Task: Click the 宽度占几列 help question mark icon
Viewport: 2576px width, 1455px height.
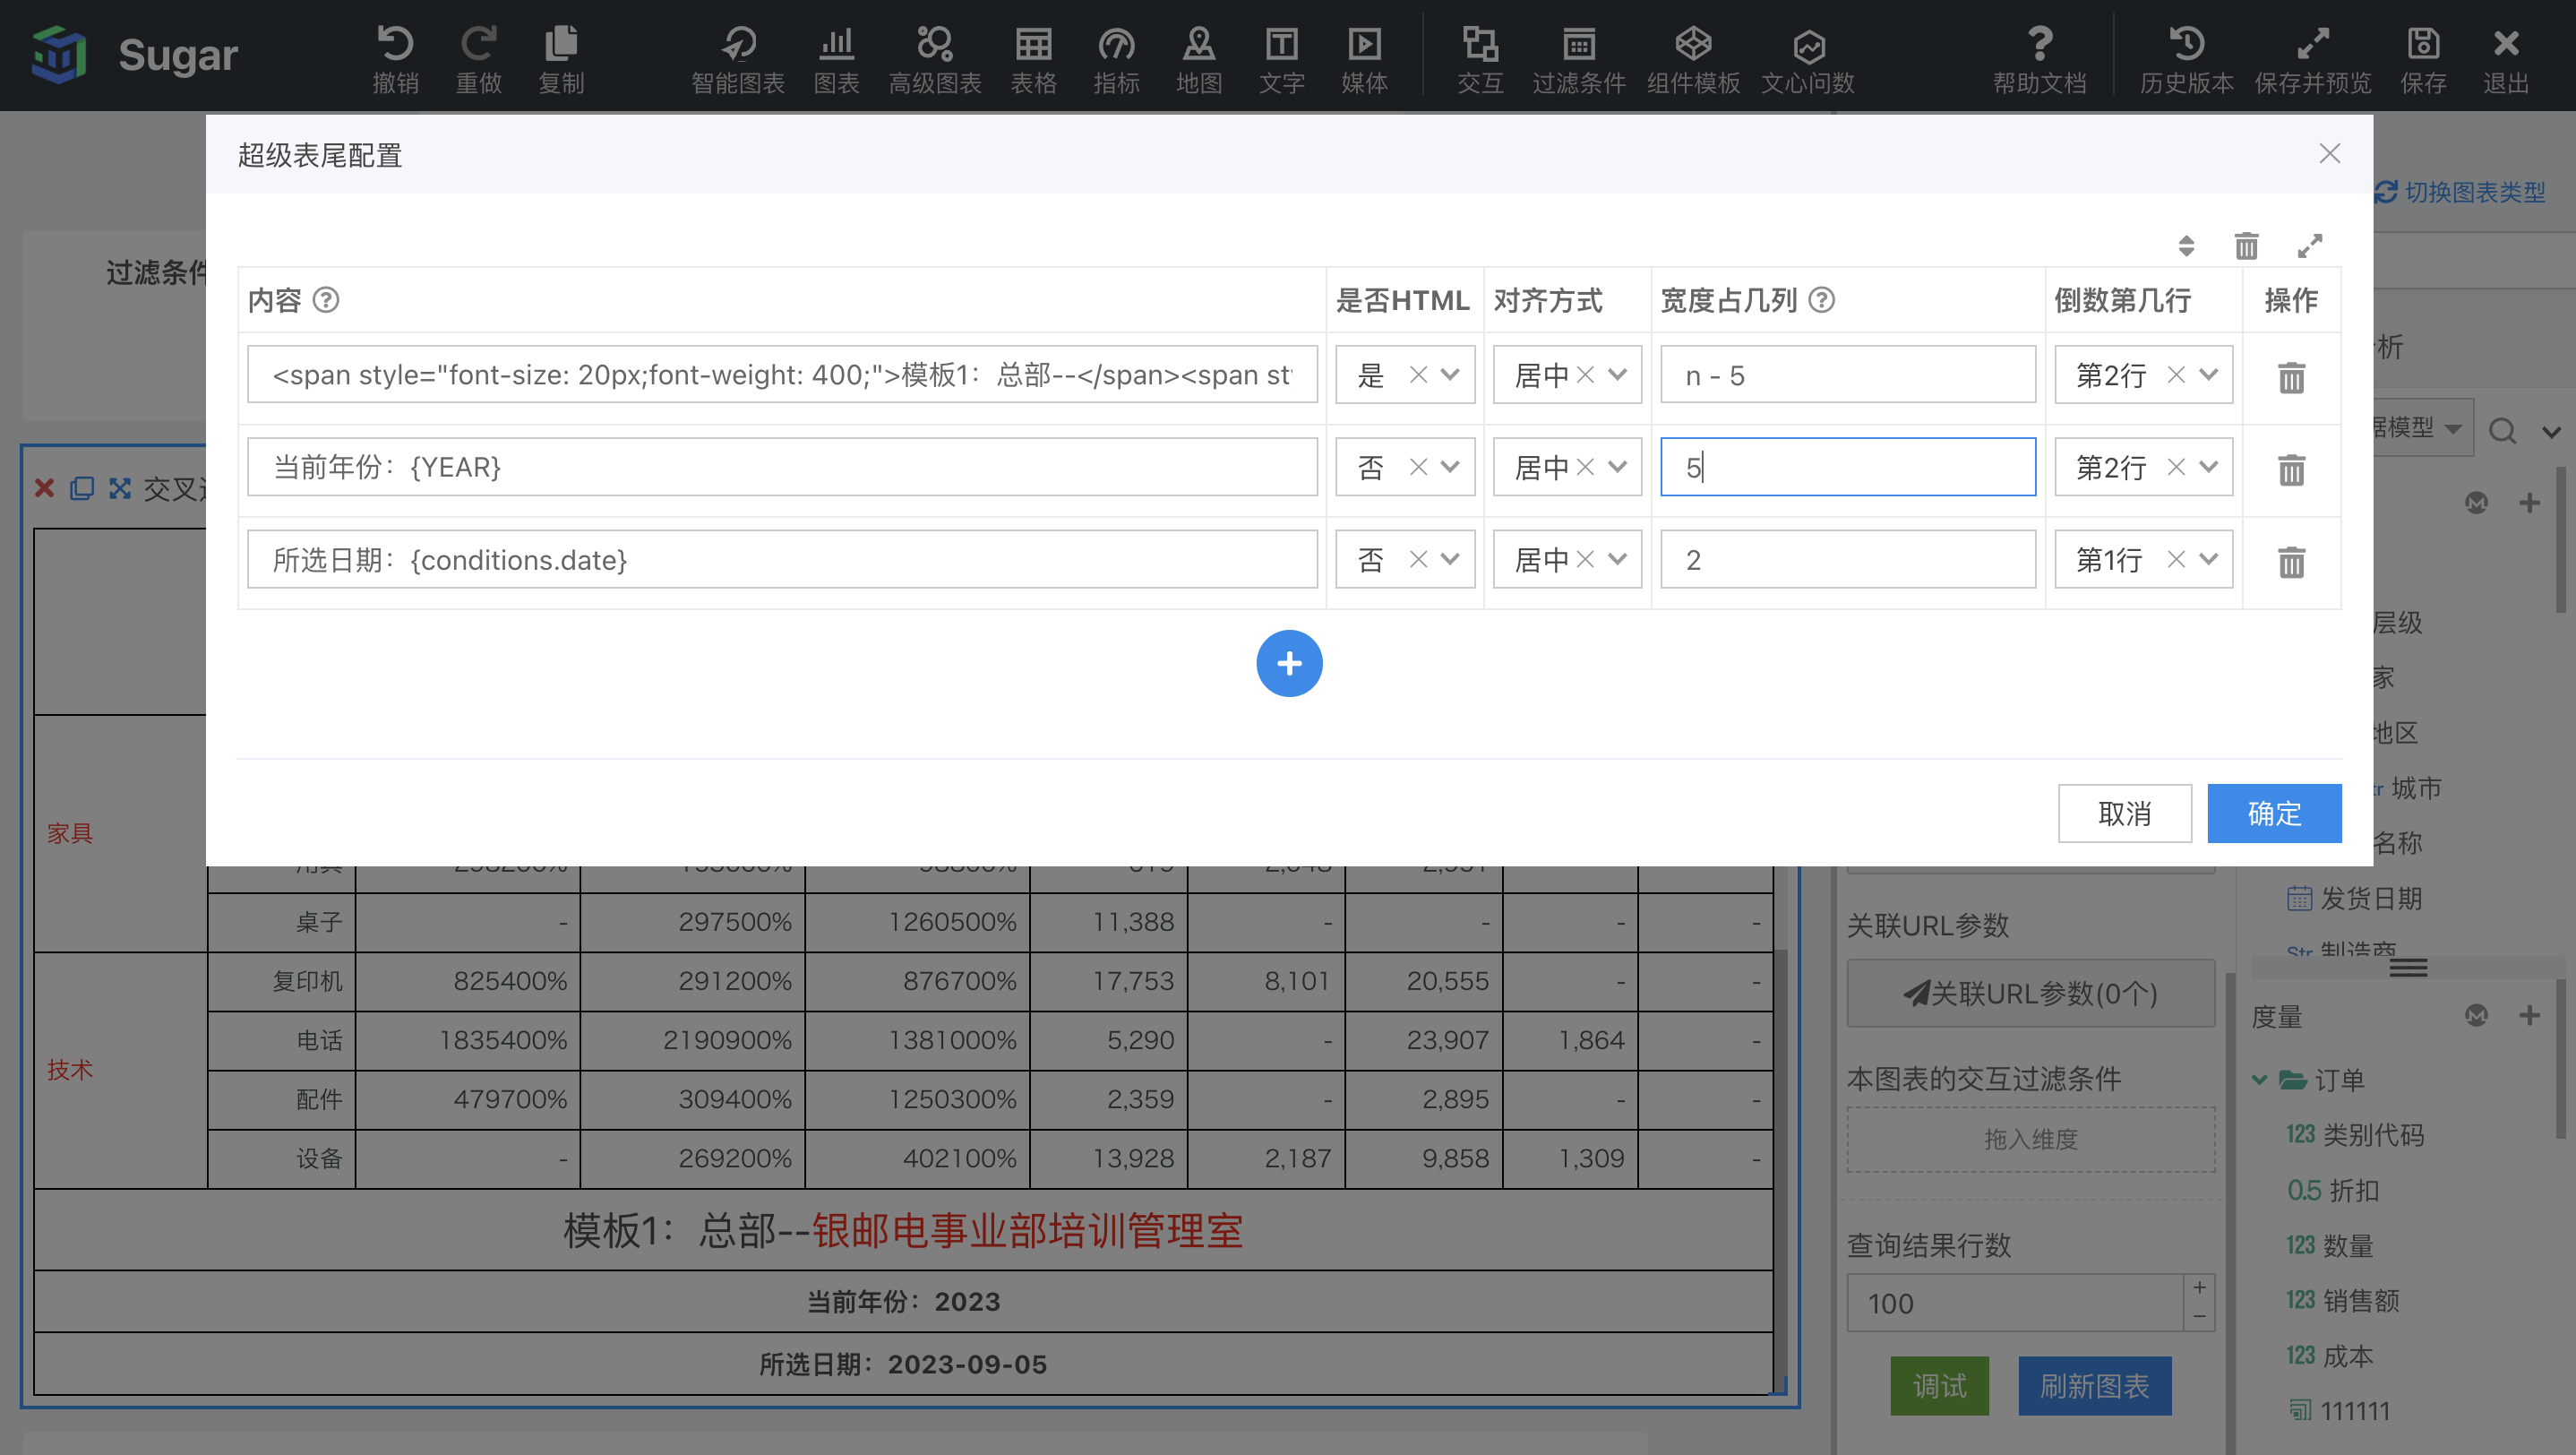Action: coord(1822,300)
